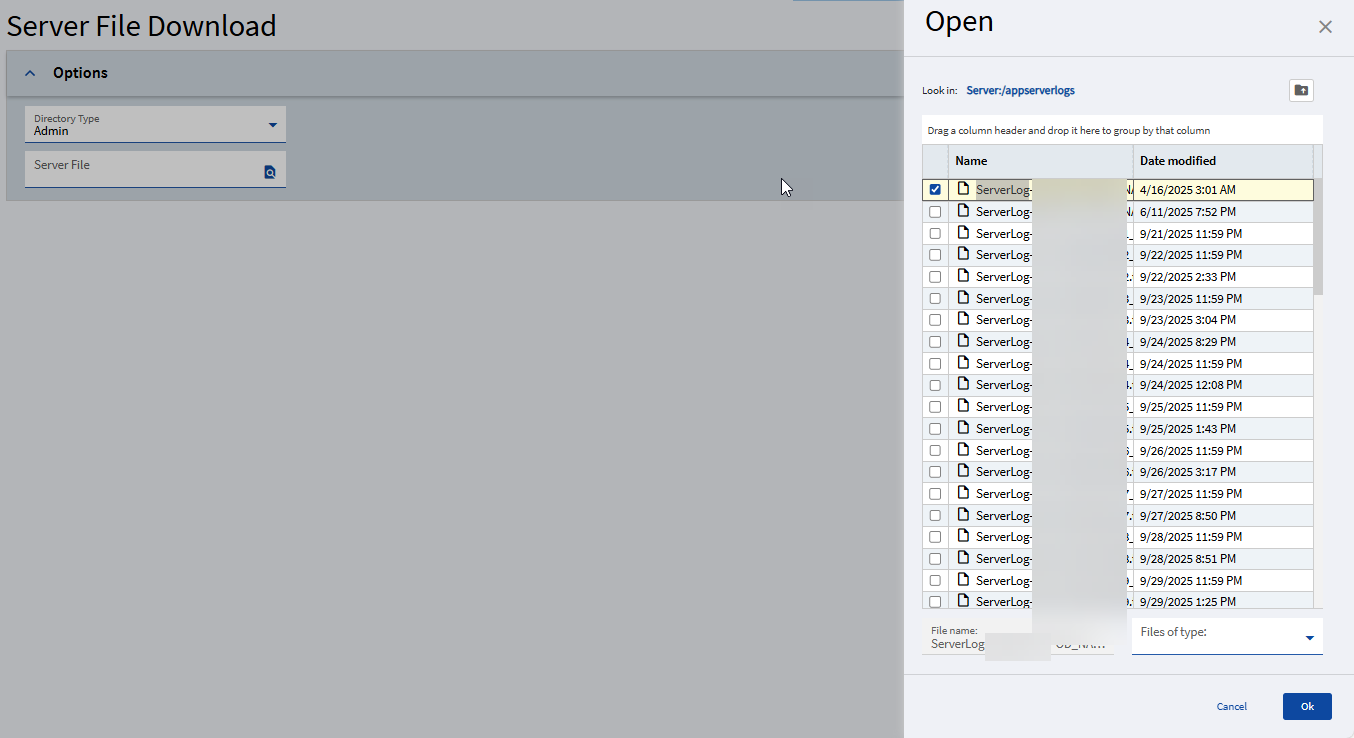Select the date cell 9/22/2025 2:33 PM
The height and width of the screenshot is (738, 1354).
1223,277
